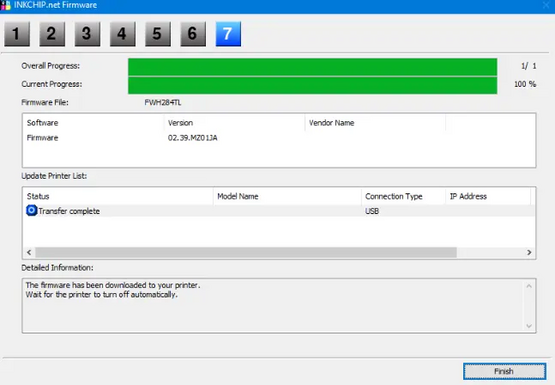Select the highlighted step 7 icon
Image resolution: width=555 pixels, height=385 pixels.
pyautogui.click(x=228, y=34)
